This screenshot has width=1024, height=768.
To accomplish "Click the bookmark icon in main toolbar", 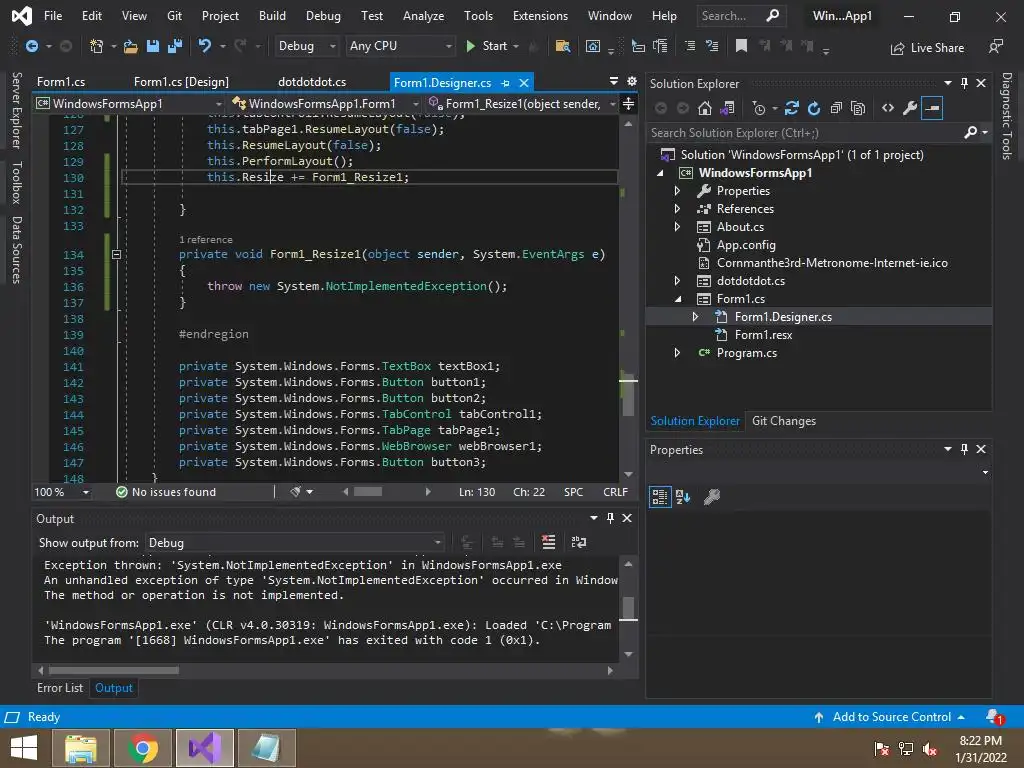I will [x=741, y=46].
